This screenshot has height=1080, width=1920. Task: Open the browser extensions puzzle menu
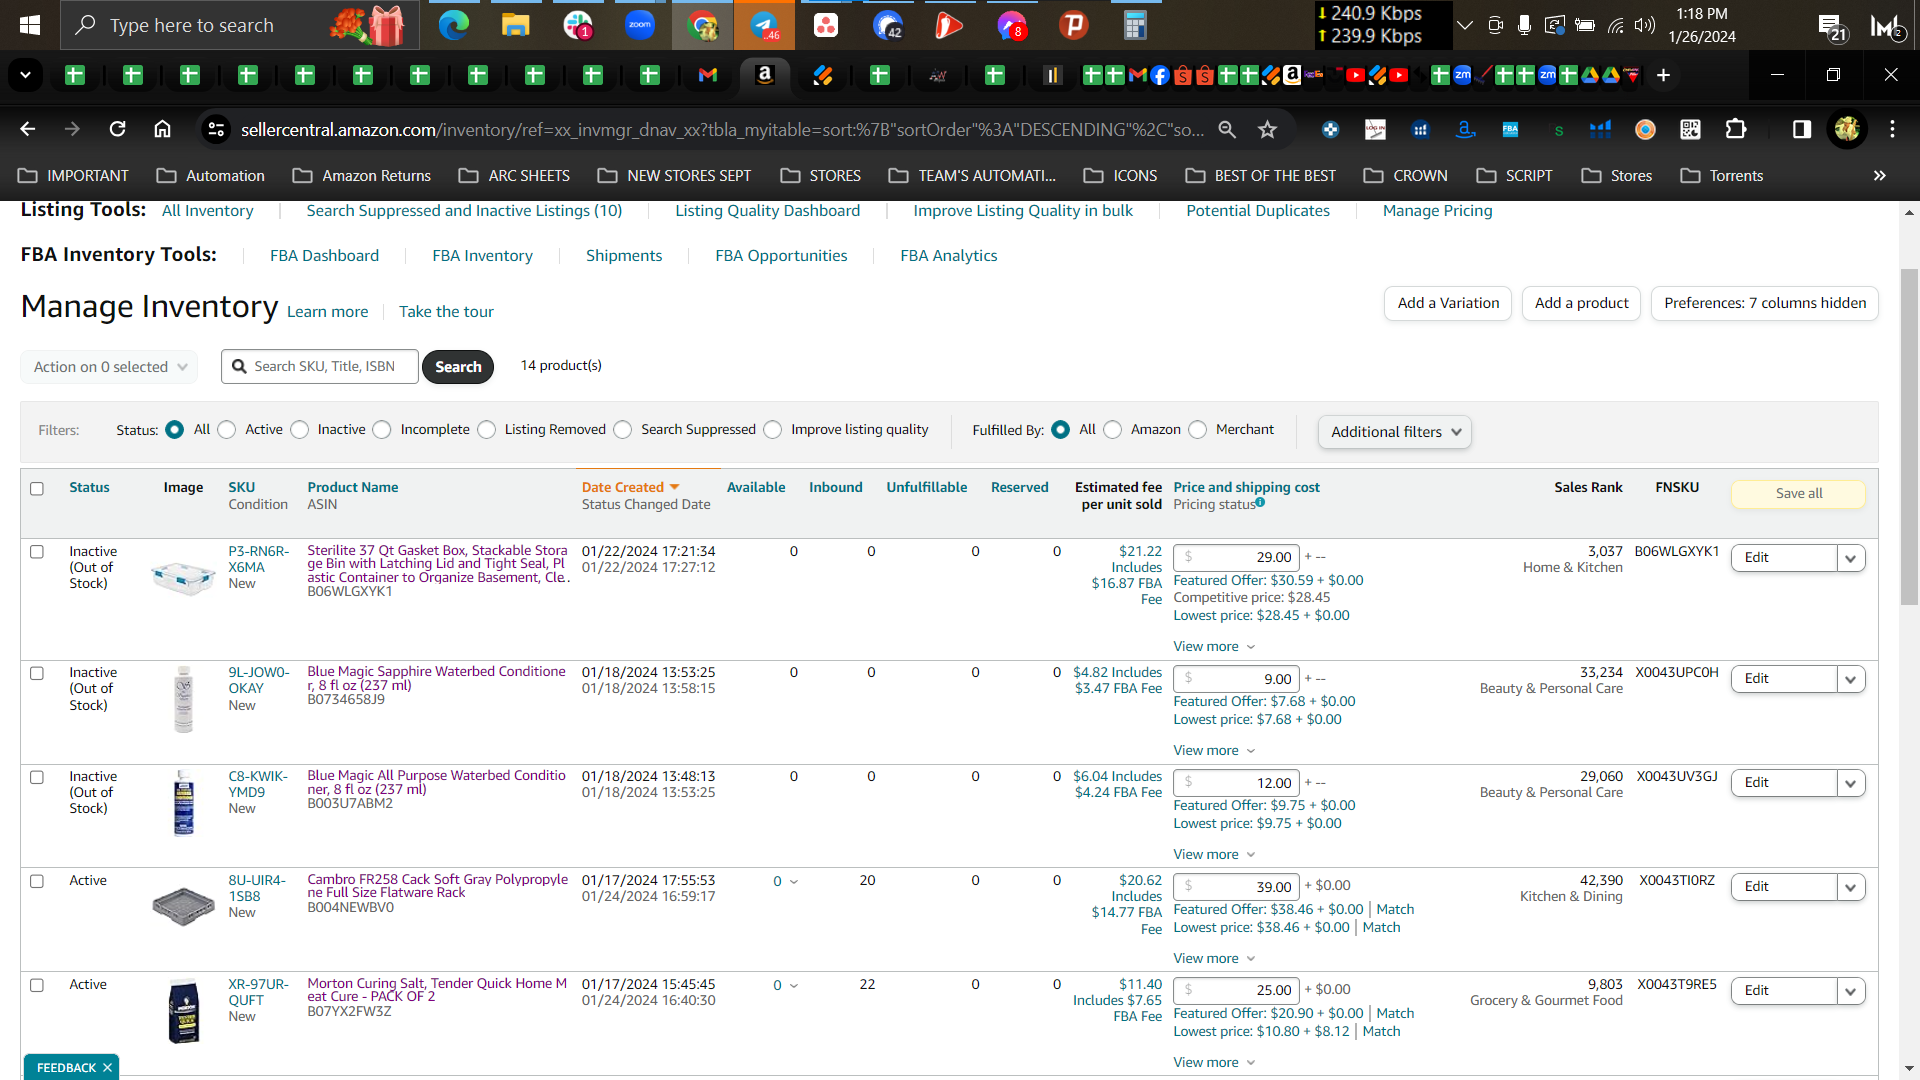pyautogui.click(x=1736, y=129)
